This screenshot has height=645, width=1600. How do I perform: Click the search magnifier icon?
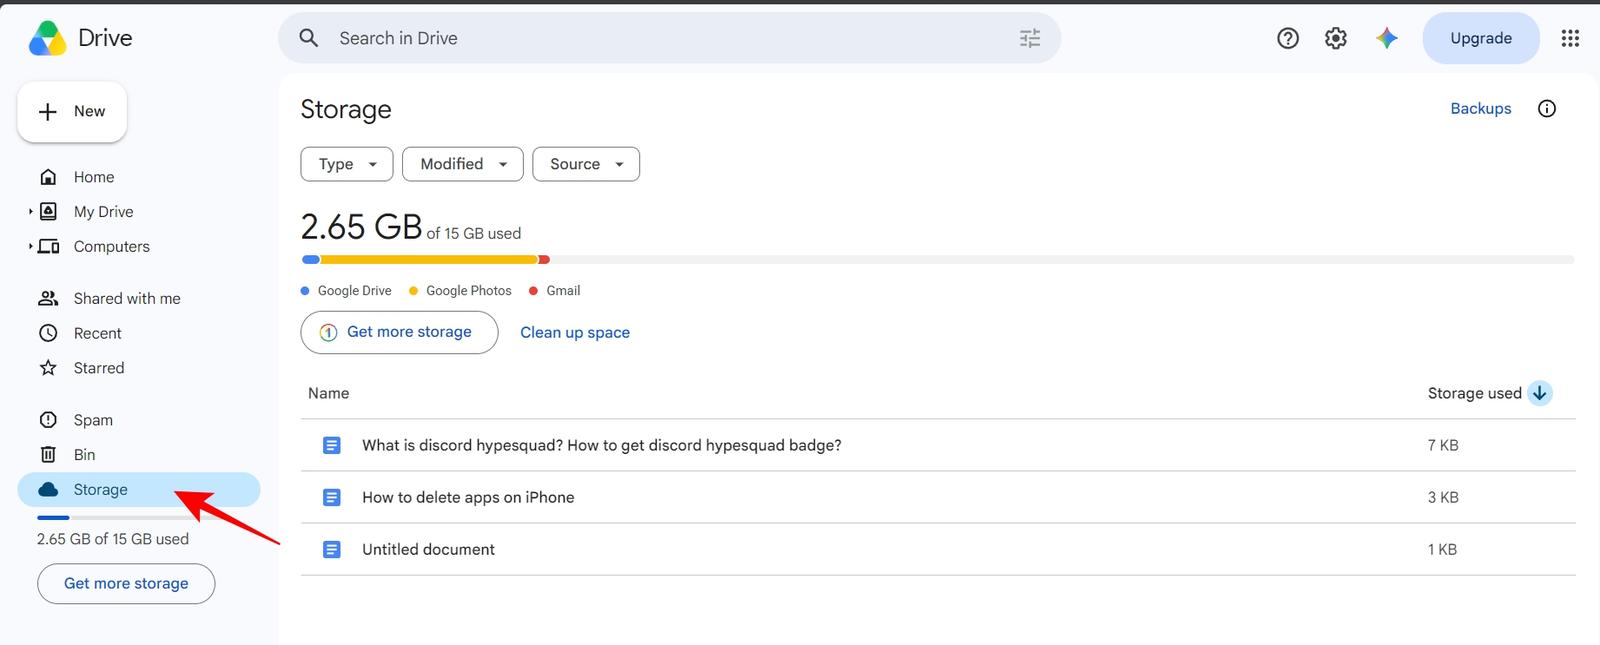pos(309,38)
